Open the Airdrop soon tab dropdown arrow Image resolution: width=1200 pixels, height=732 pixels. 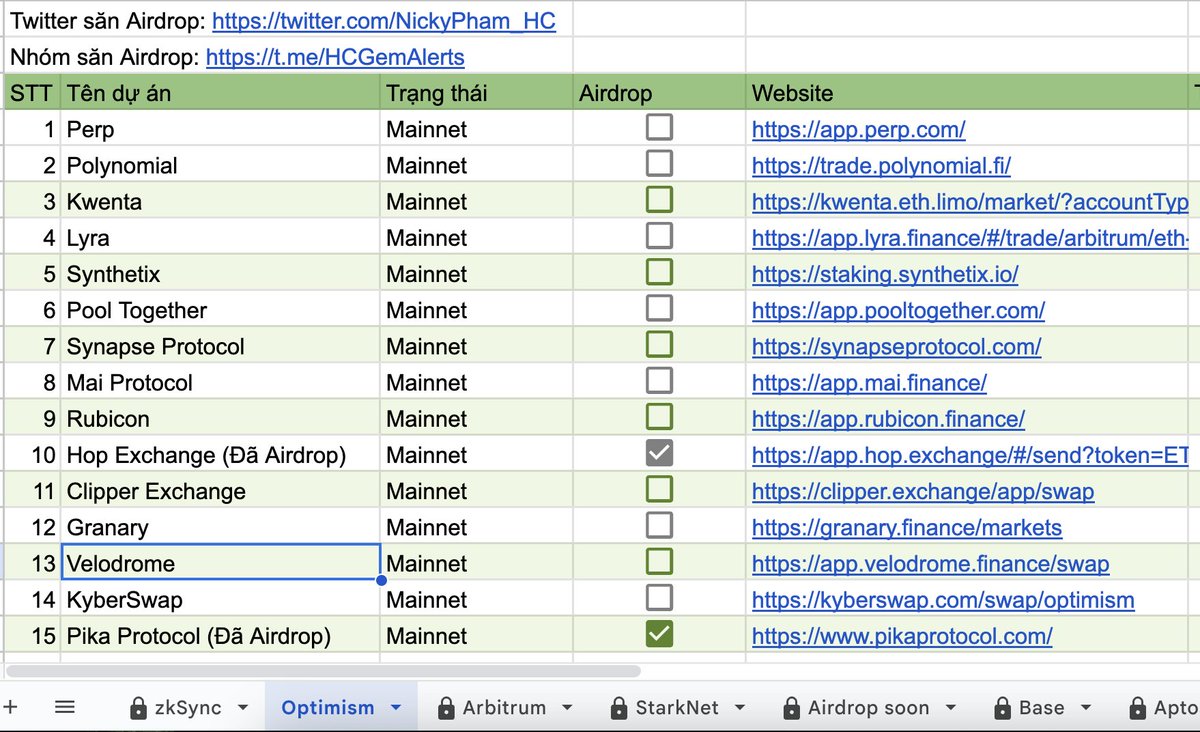(x=951, y=708)
